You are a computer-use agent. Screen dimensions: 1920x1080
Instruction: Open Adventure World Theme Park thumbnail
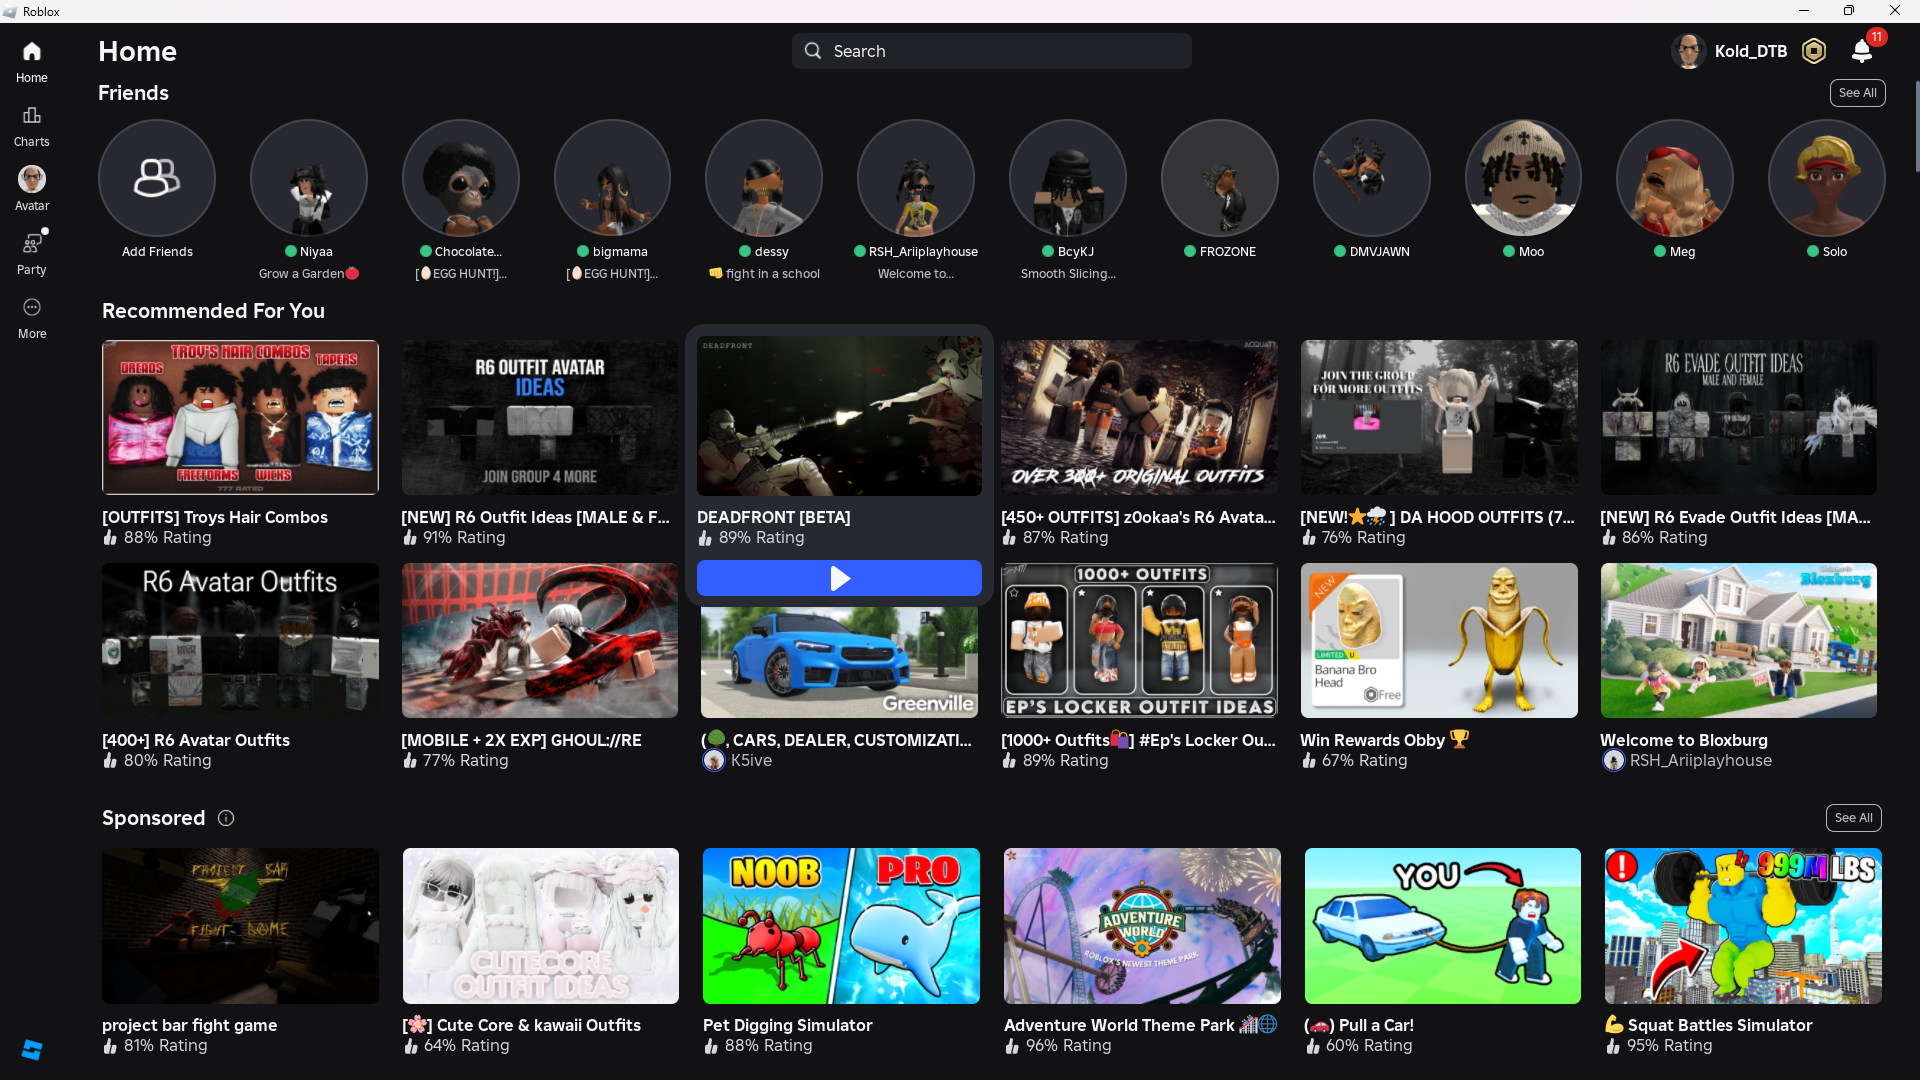point(1142,926)
